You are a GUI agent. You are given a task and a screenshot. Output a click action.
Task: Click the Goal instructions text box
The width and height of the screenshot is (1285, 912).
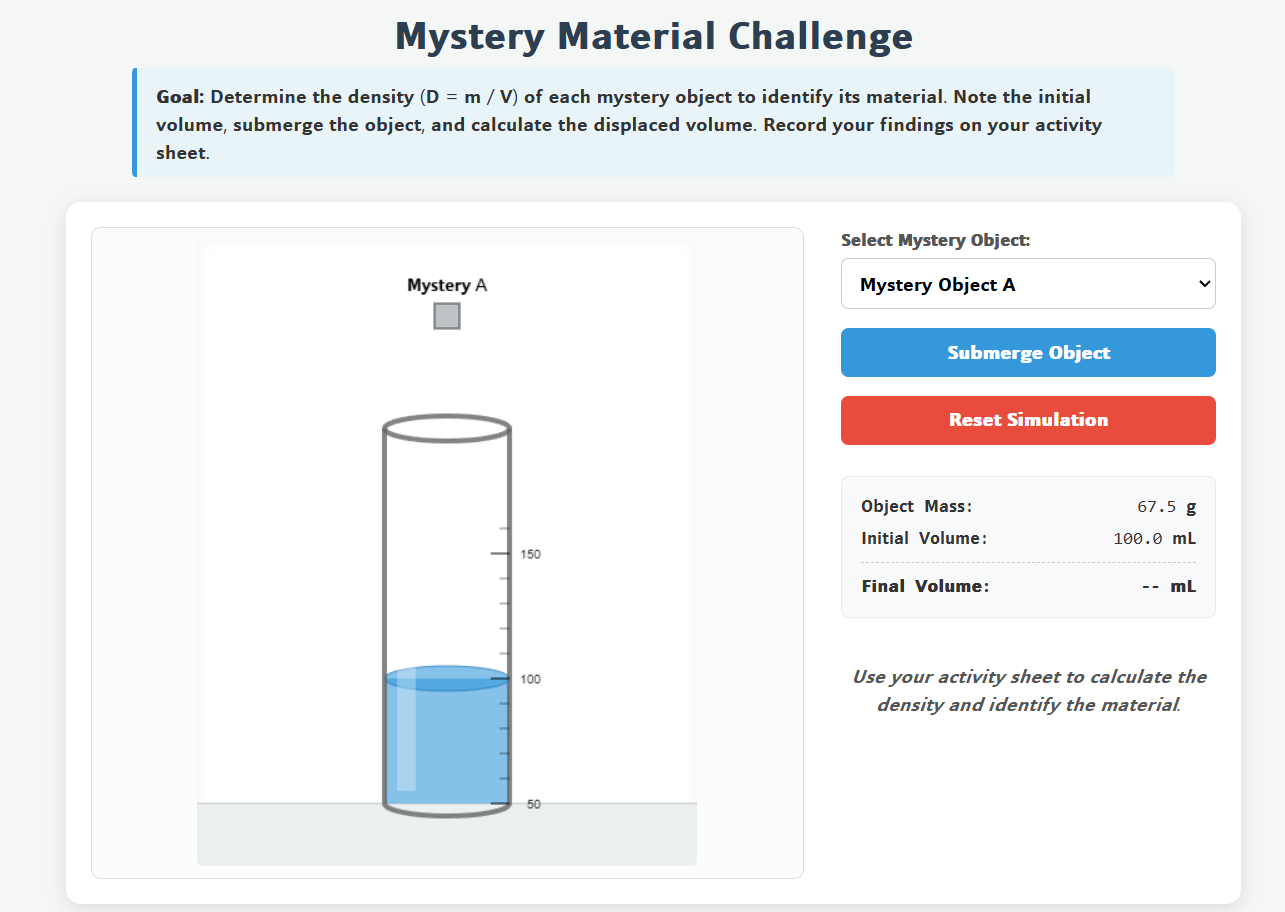click(x=654, y=123)
